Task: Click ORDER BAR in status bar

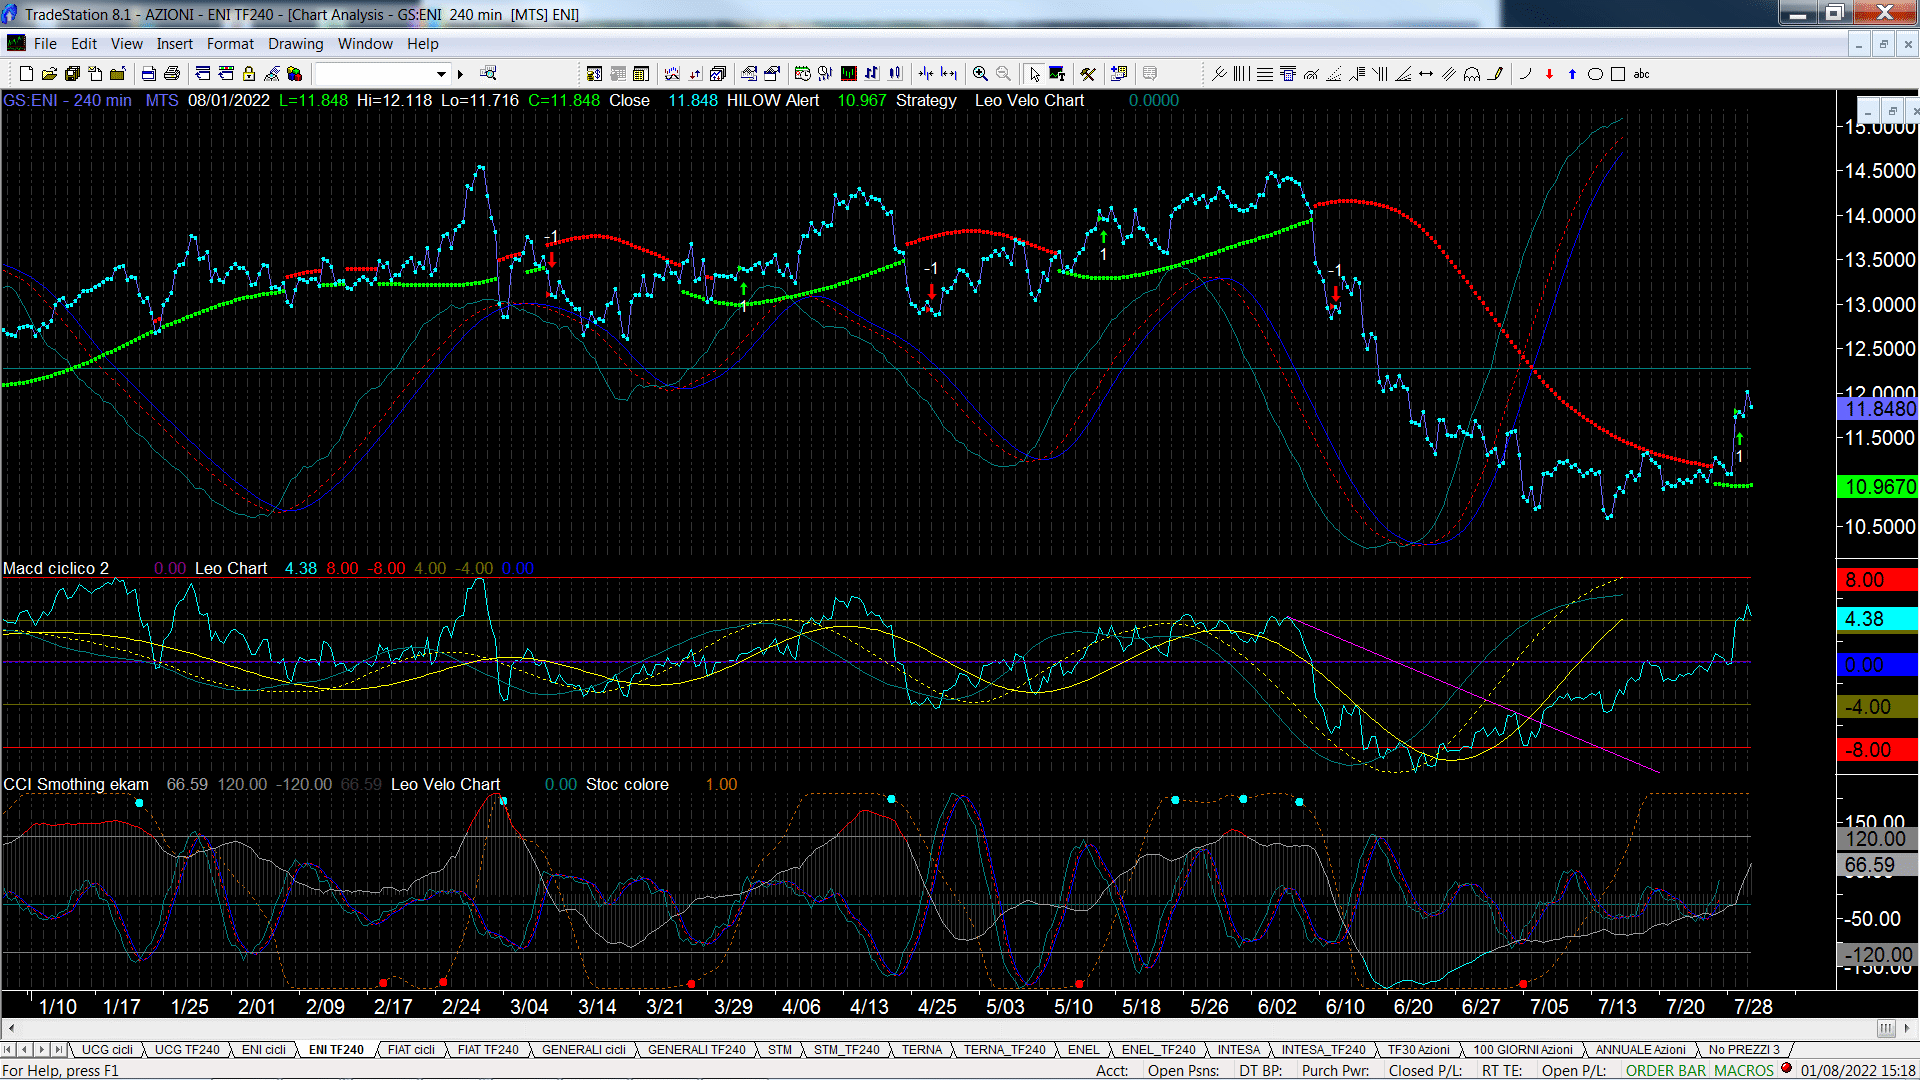Action: 1666,1071
